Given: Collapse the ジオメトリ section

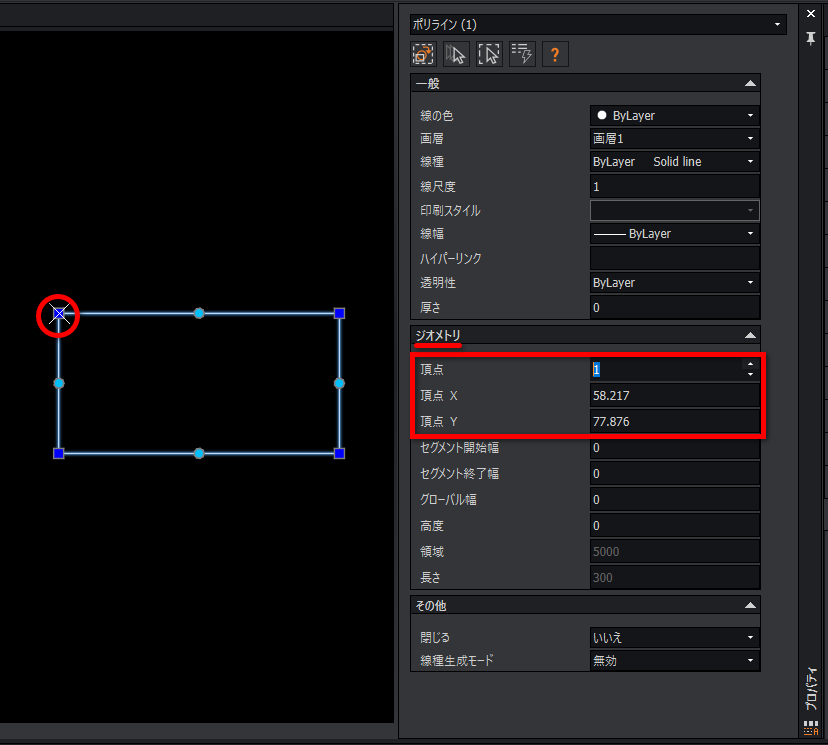Looking at the screenshot, I should (750, 335).
